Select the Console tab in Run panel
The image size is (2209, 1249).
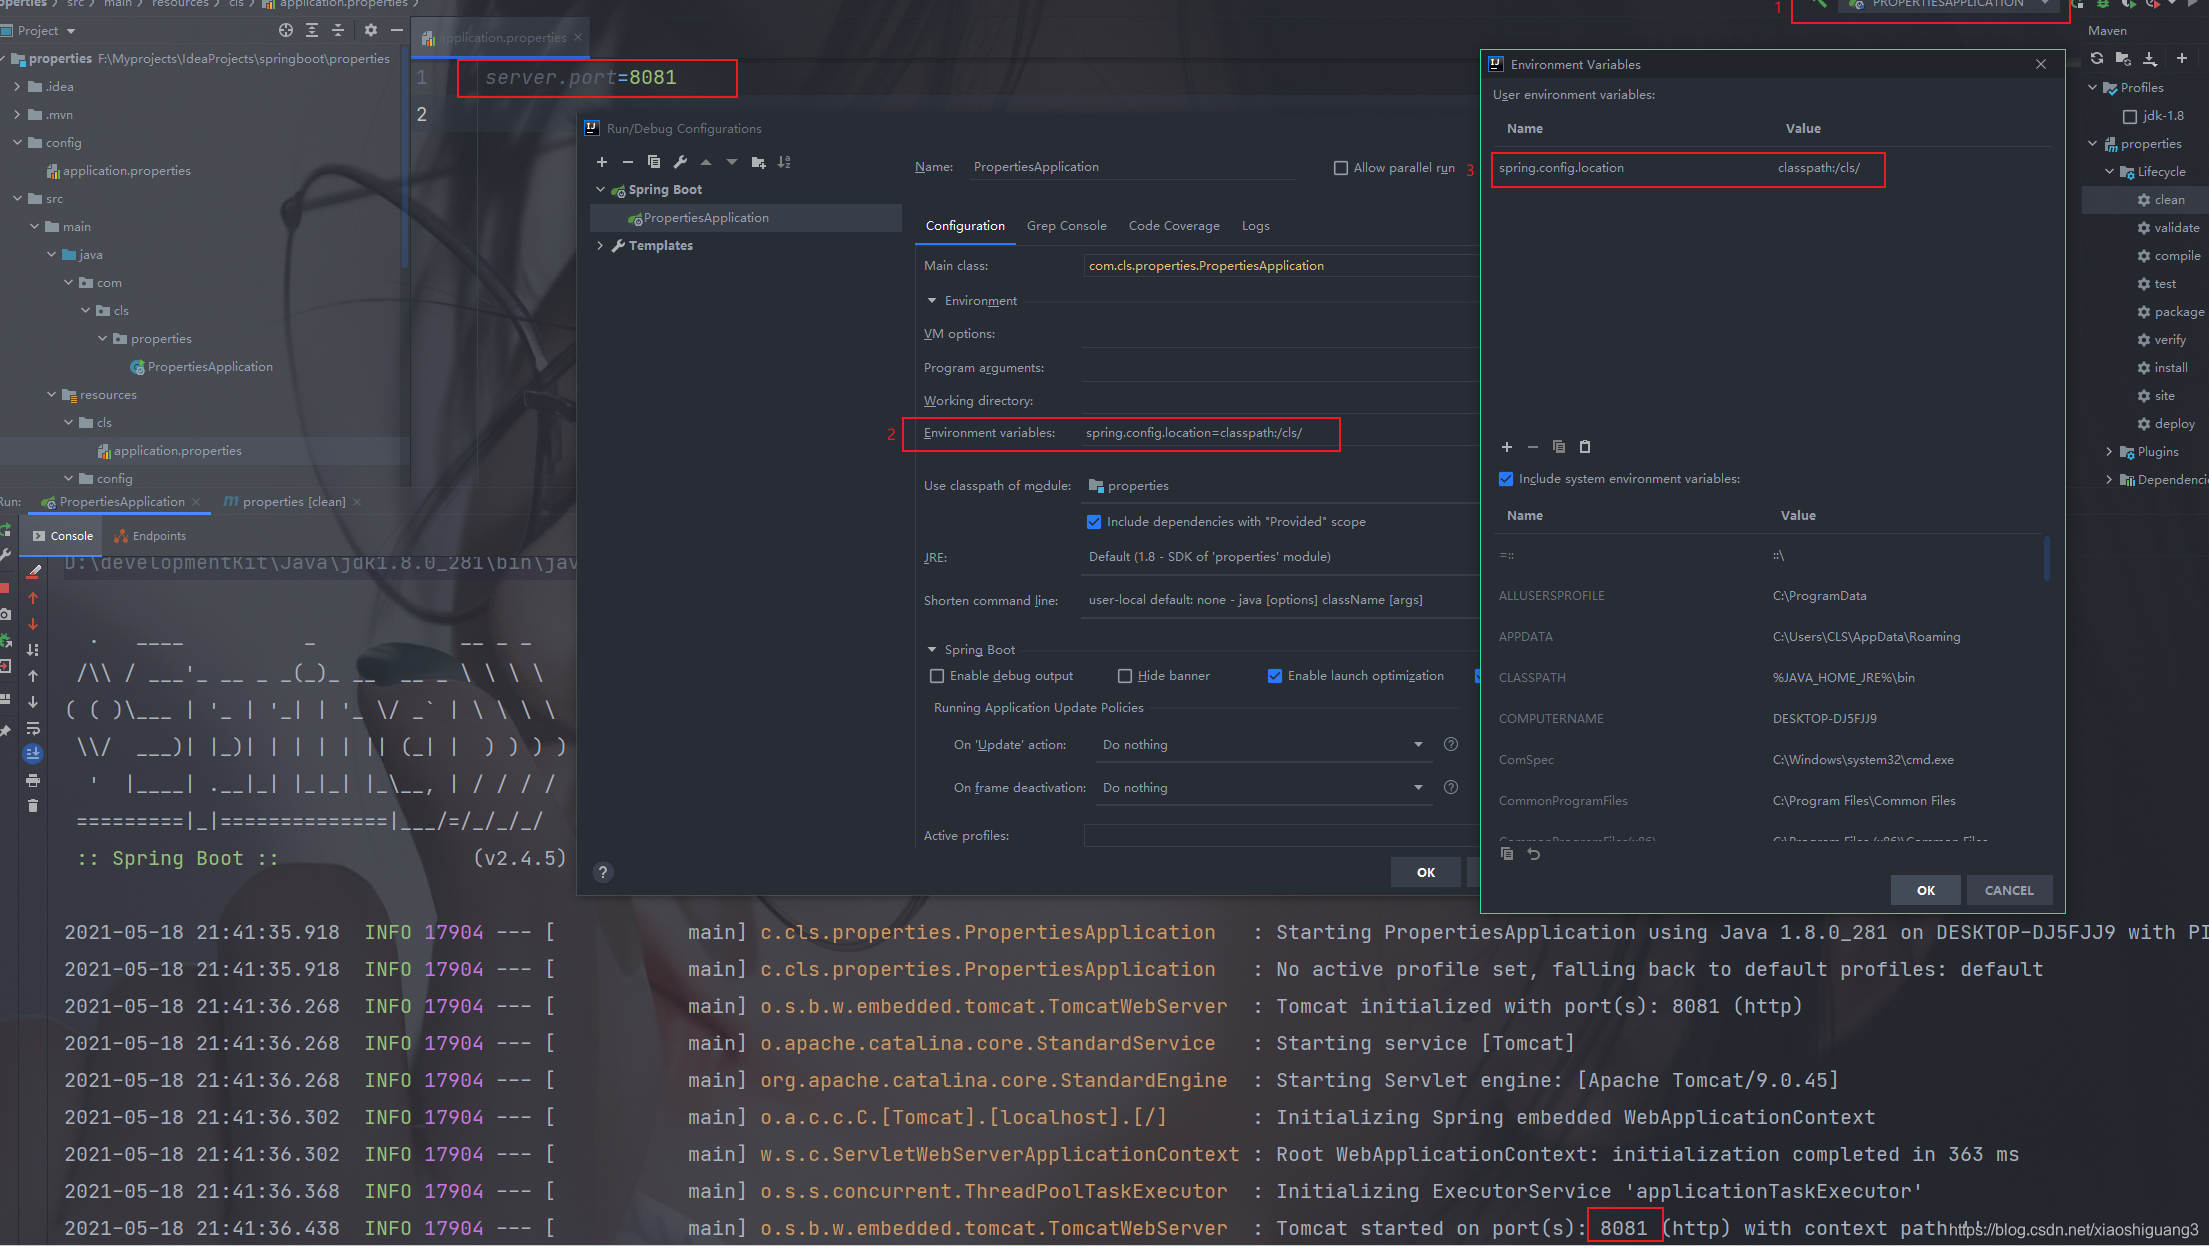click(63, 536)
